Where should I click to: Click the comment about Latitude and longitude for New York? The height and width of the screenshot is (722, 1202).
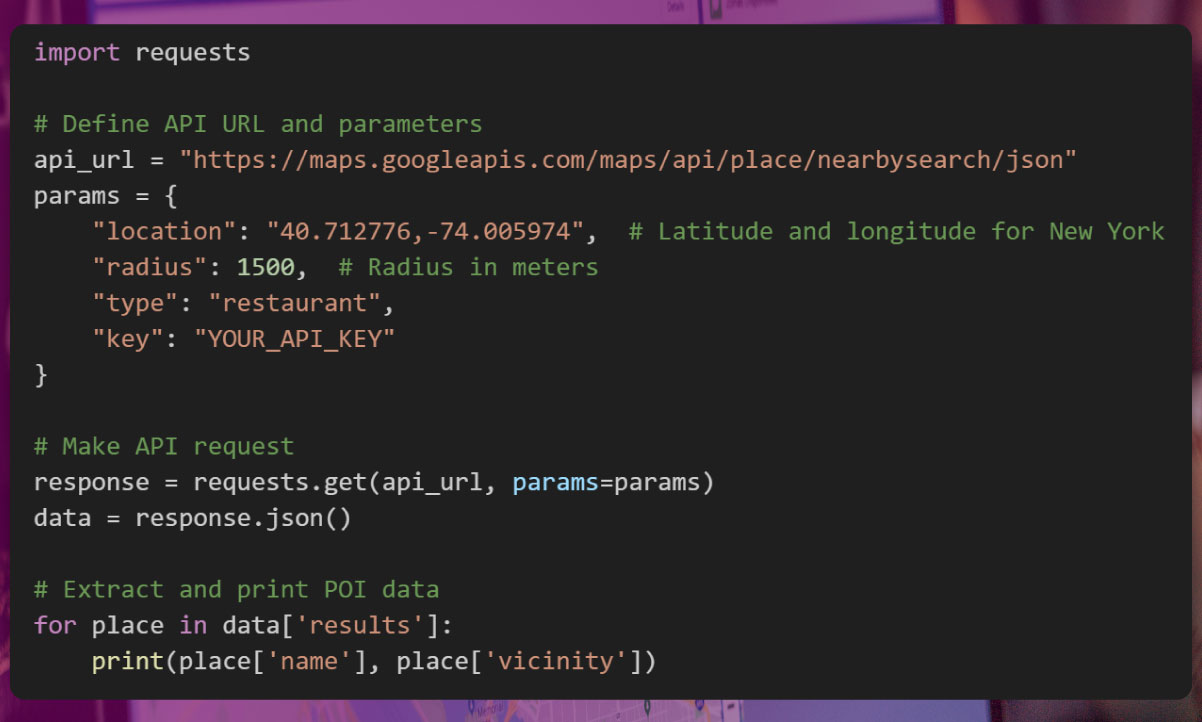(896, 232)
